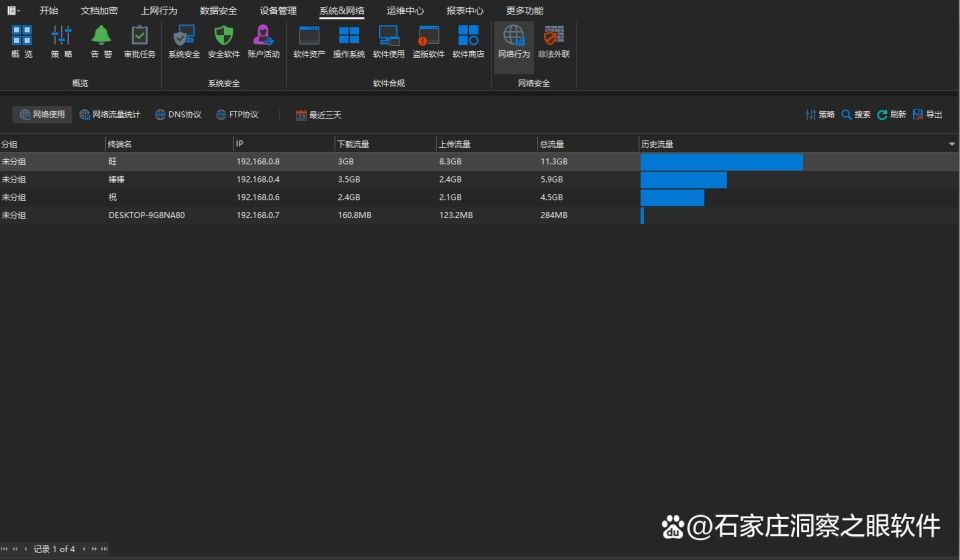Open the DNS协议 sub-tab

[178, 114]
